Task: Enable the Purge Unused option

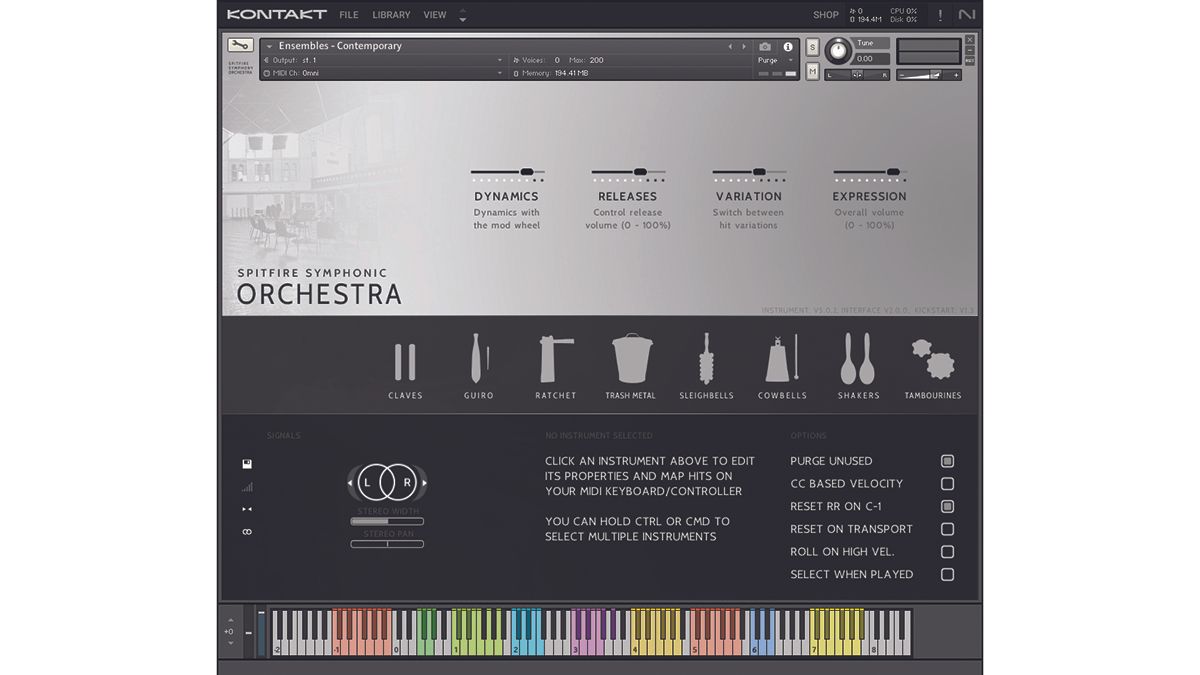Action: 947,461
